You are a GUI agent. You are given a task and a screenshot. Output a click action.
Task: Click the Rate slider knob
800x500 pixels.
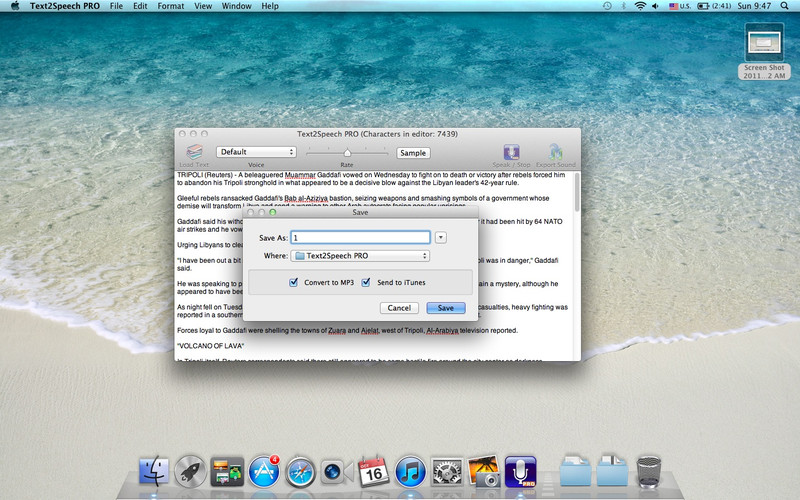[x=347, y=152]
